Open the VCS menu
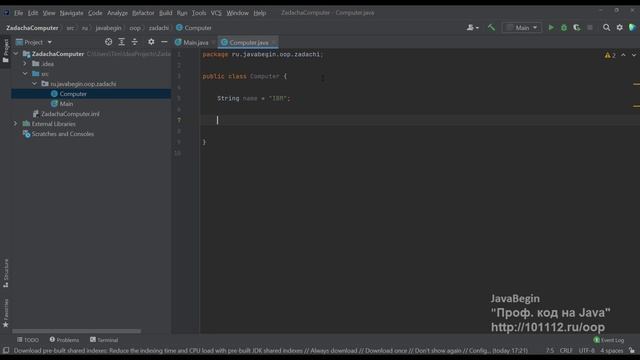 216,13
